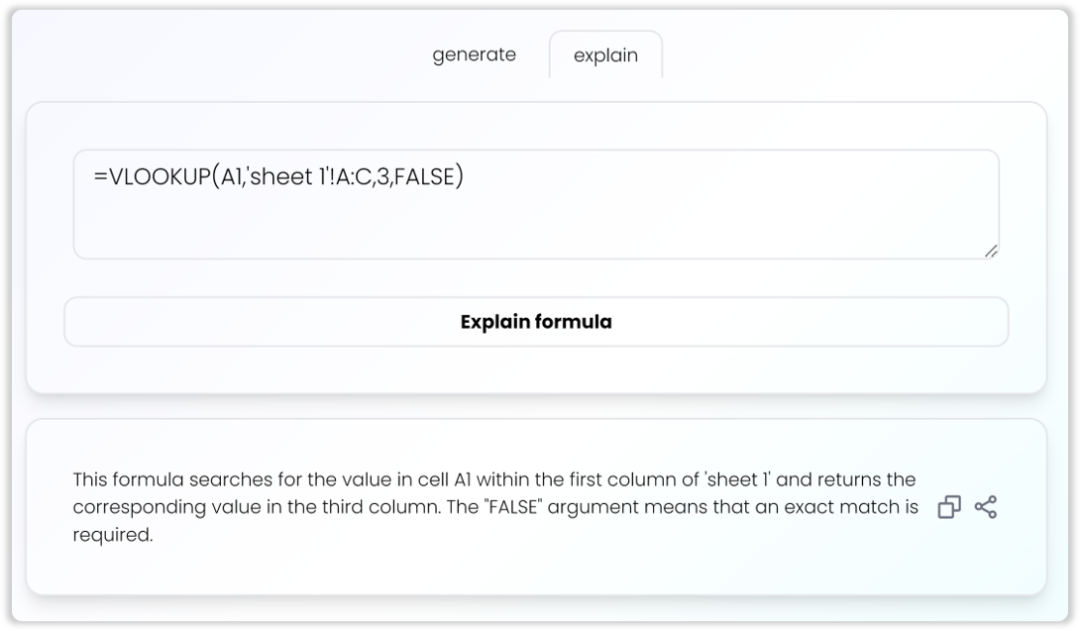1080x631 pixels.
Task: Switch to the generate tab
Action: pyautogui.click(x=474, y=54)
